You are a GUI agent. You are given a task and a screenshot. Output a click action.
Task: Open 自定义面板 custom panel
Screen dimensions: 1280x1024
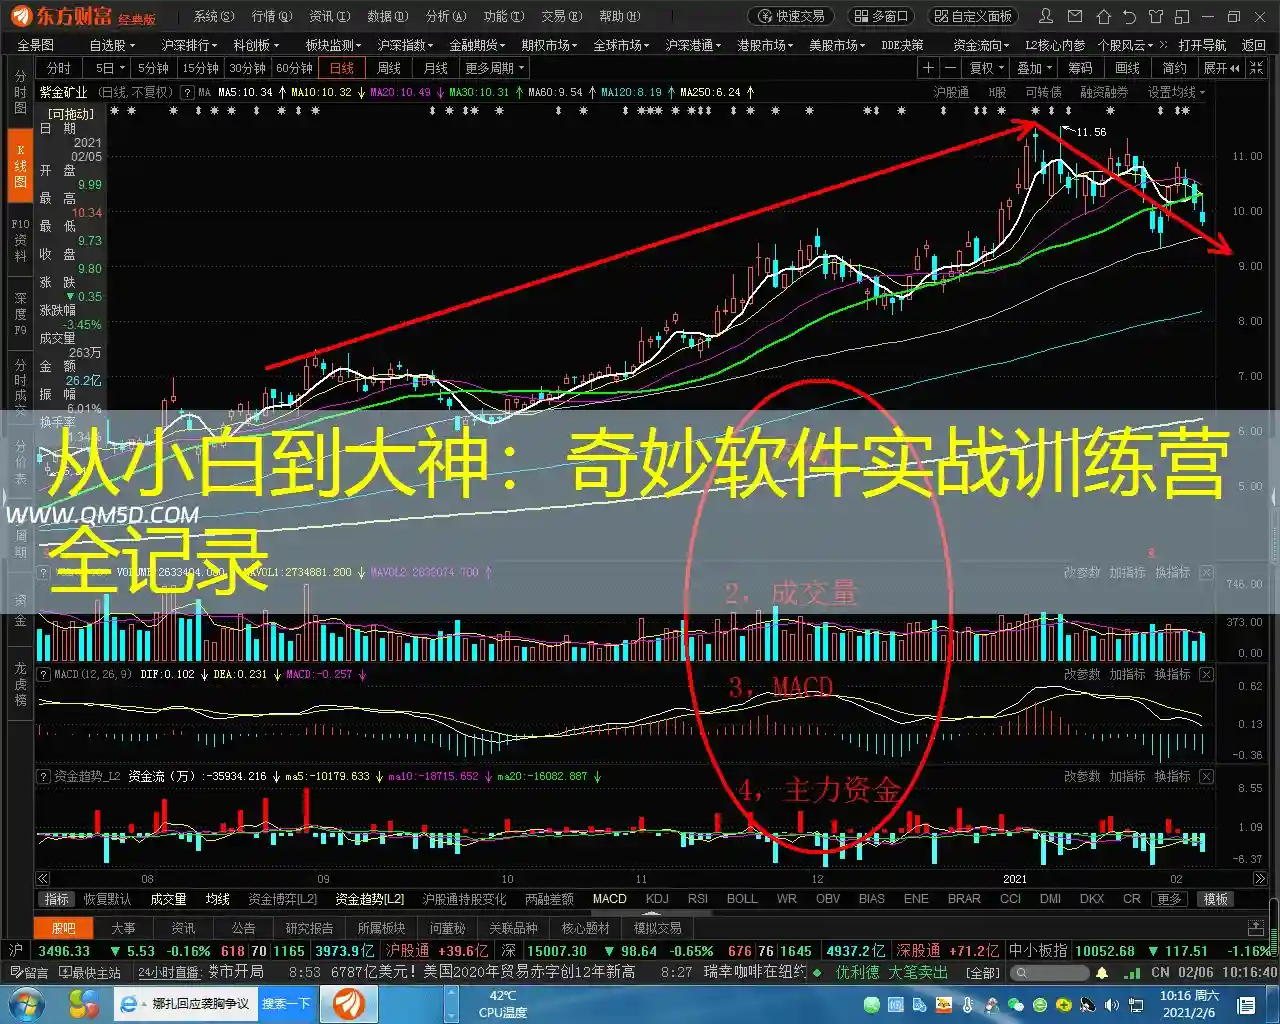tap(974, 16)
